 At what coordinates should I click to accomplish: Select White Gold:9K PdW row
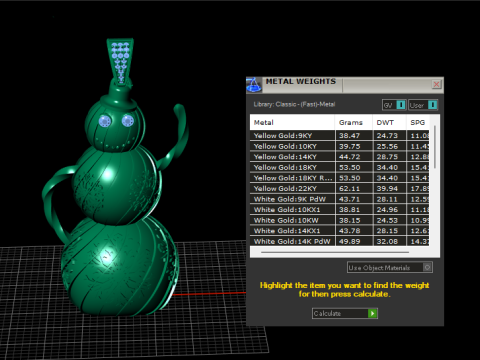[x=339, y=199]
